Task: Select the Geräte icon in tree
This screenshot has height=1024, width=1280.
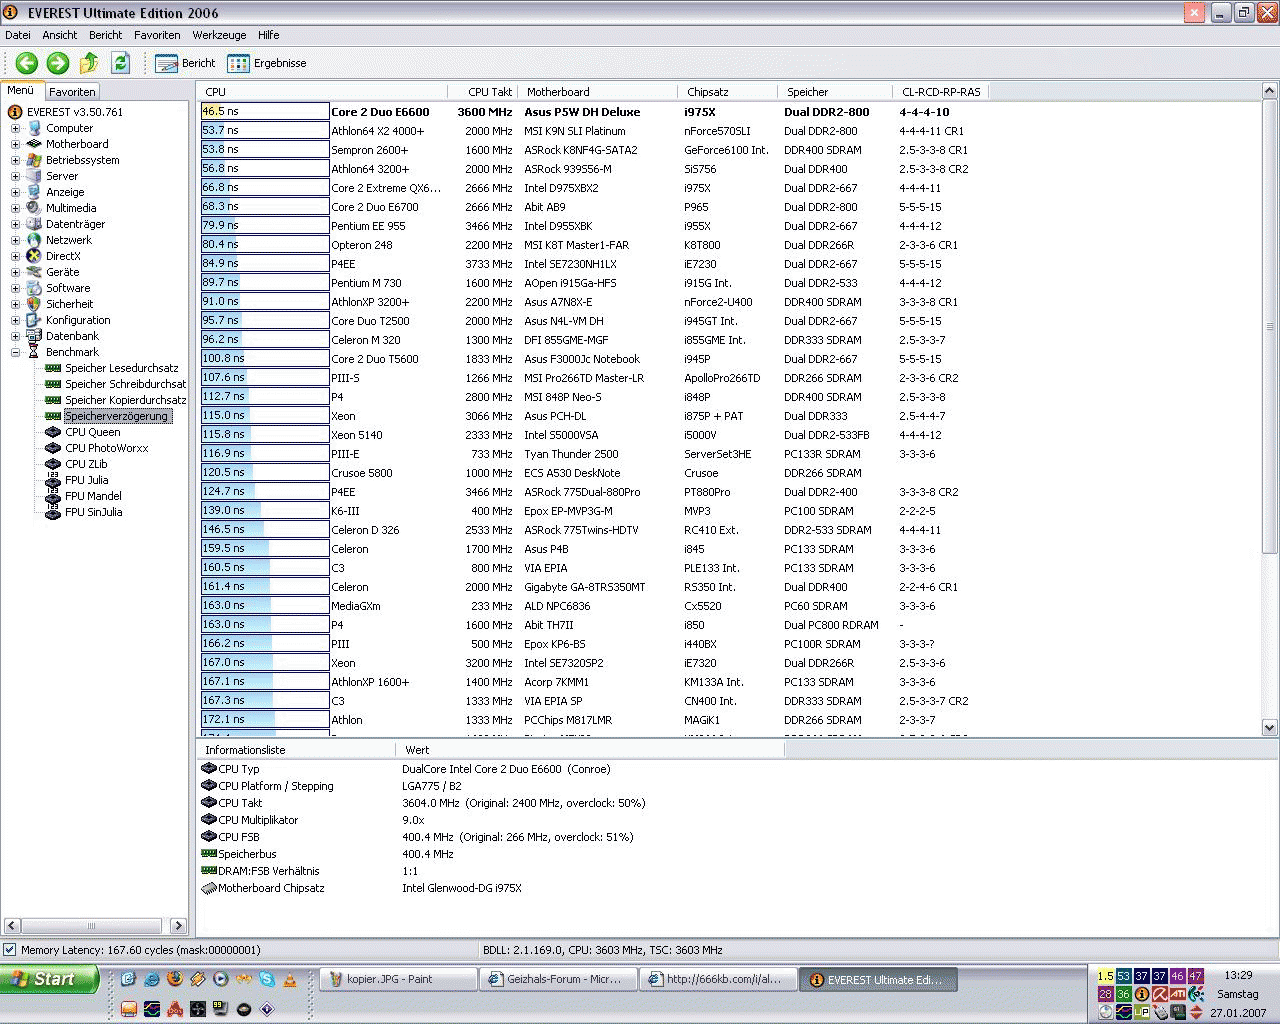Action: pyautogui.click(x=34, y=272)
